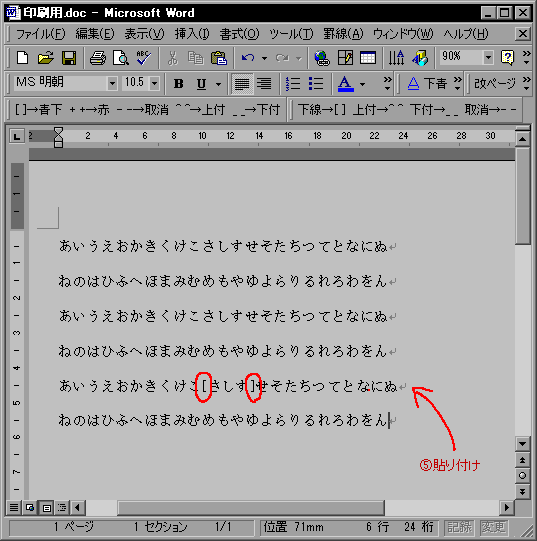
Task: Copy selection to clipboard
Action: point(196,58)
